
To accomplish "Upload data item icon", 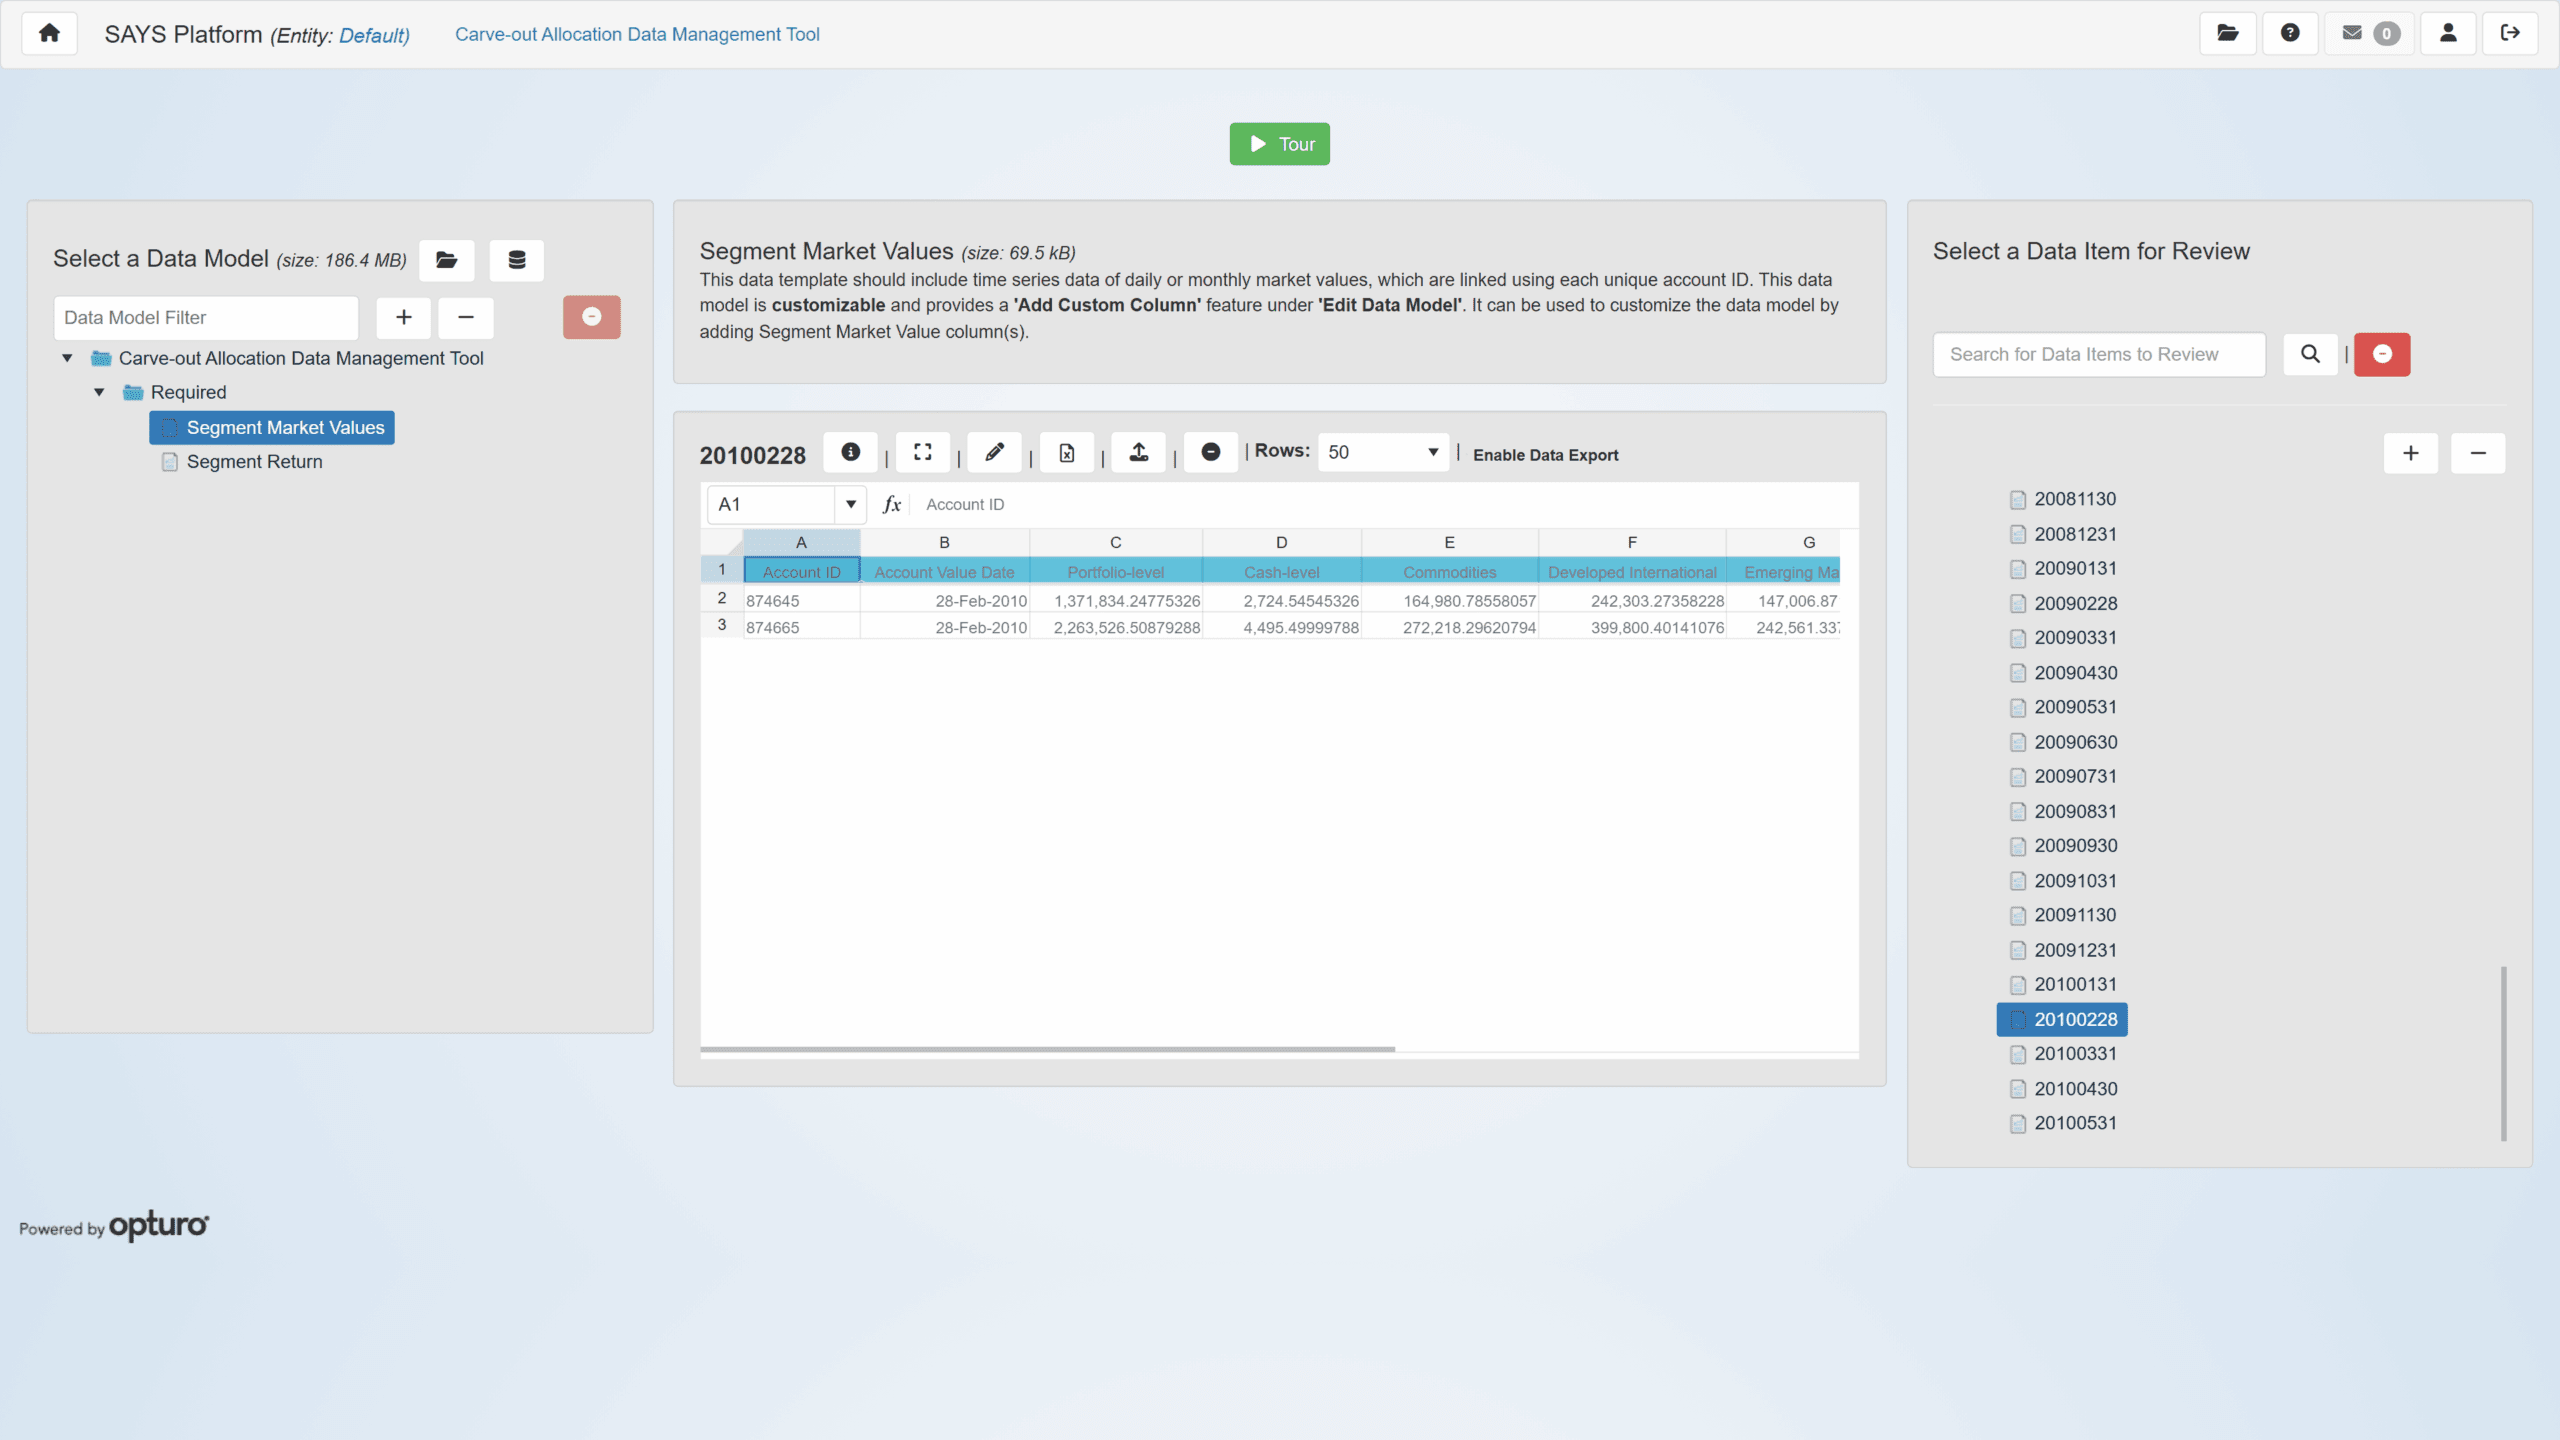I will click(1139, 452).
